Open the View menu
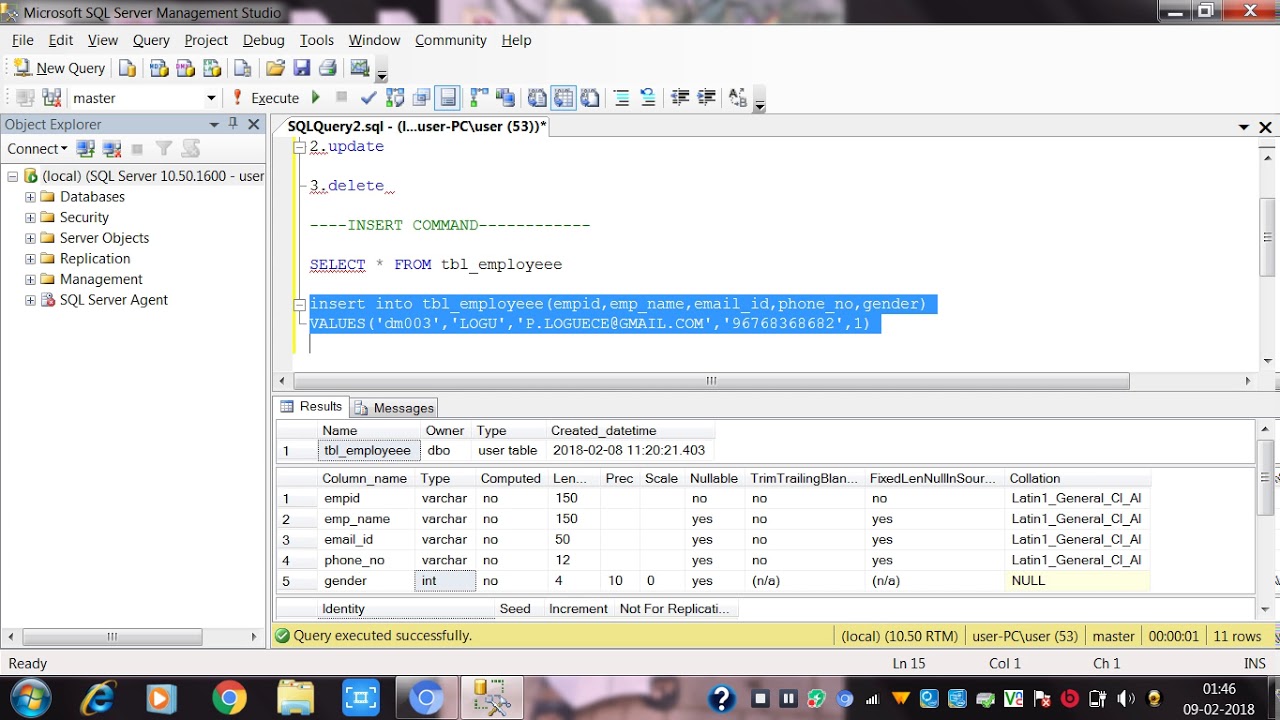The width and height of the screenshot is (1280, 720). coord(103,40)
